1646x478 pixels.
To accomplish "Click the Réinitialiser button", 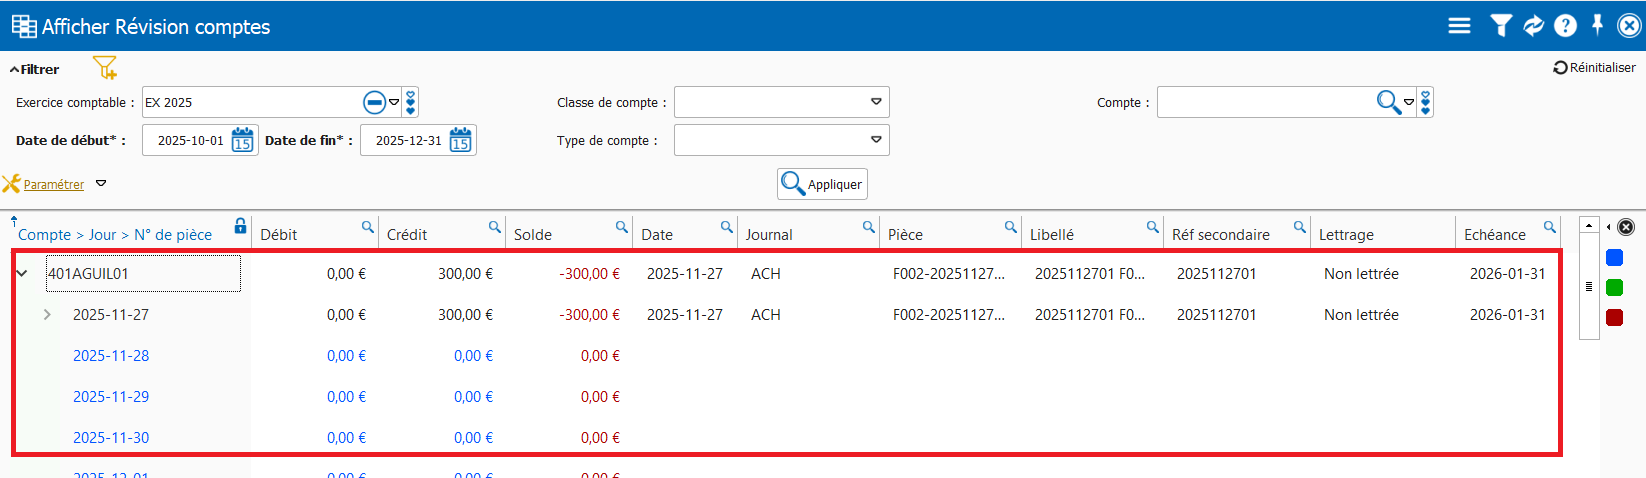I will coord(1594,68).
